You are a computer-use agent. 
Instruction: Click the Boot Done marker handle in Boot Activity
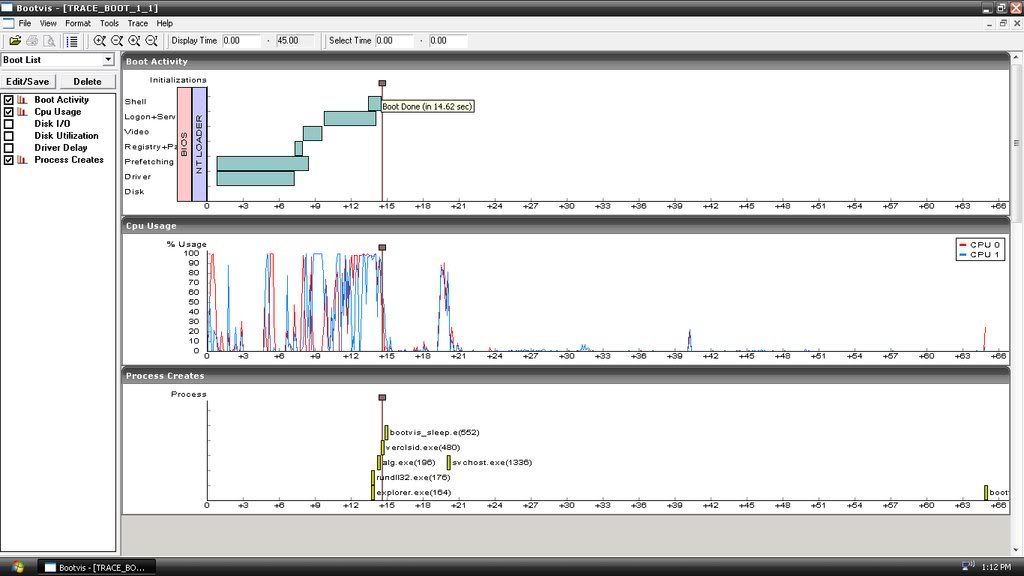pyautogui.click(x=382, y=84)
